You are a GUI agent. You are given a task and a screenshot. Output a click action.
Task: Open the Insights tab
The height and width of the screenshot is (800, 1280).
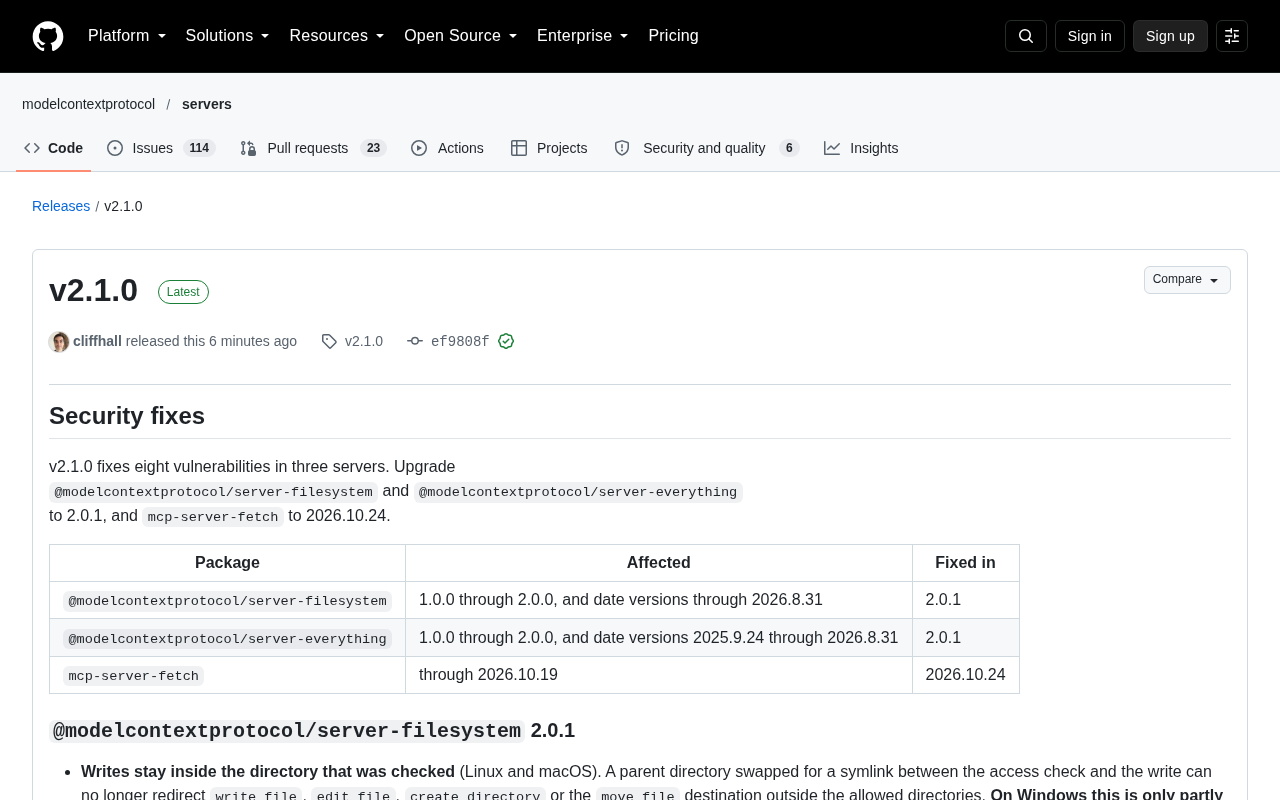861,148
